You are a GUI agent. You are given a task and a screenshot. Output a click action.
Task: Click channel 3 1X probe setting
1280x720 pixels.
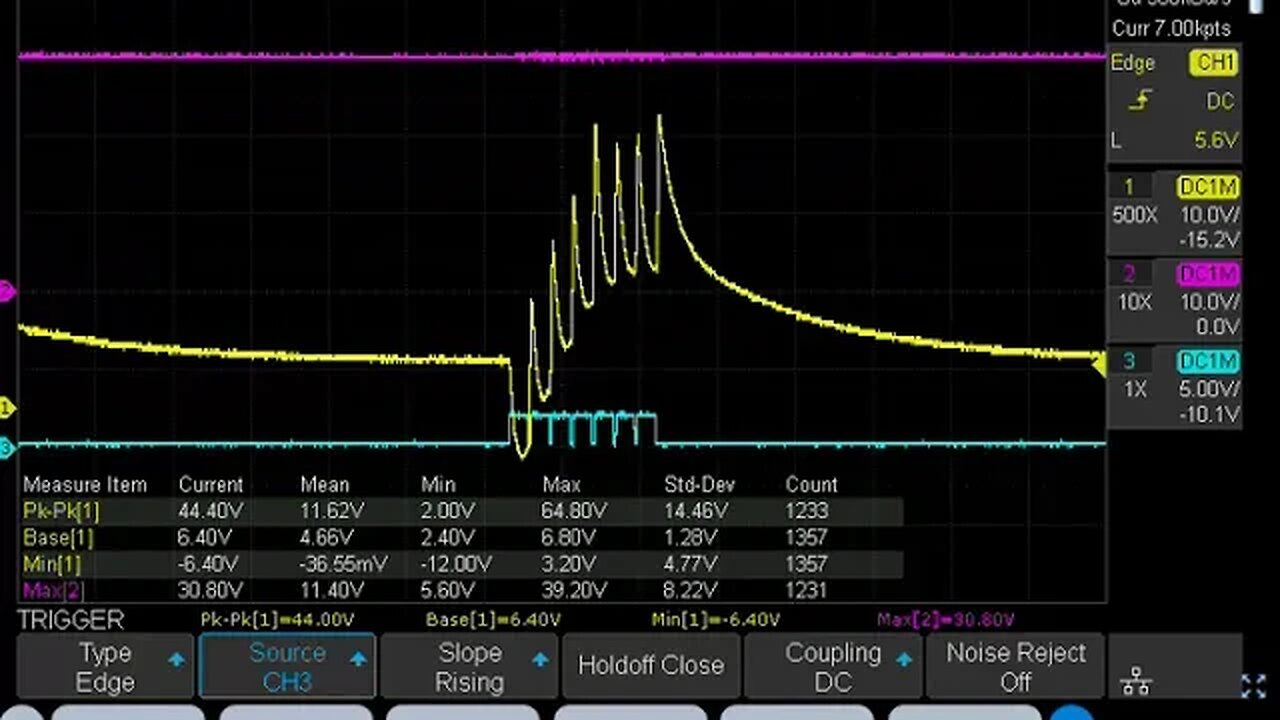click(x=1135, y=389)
